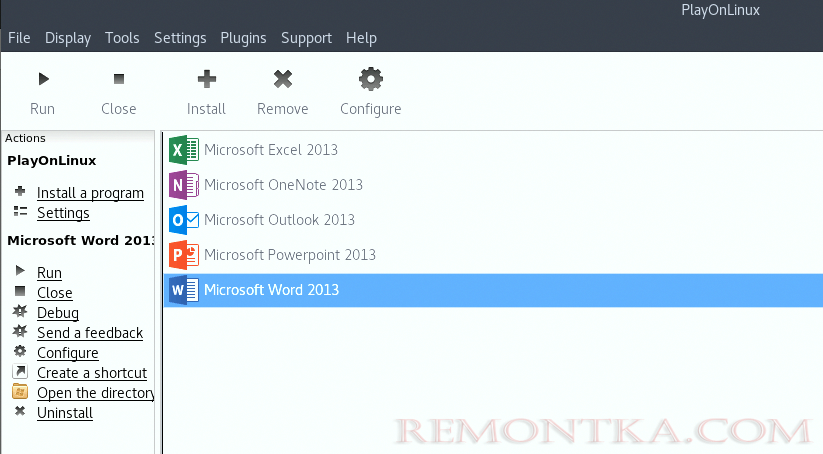Click the Uninstall link
The width and height of the screenshot is (823, 454).
65,413
